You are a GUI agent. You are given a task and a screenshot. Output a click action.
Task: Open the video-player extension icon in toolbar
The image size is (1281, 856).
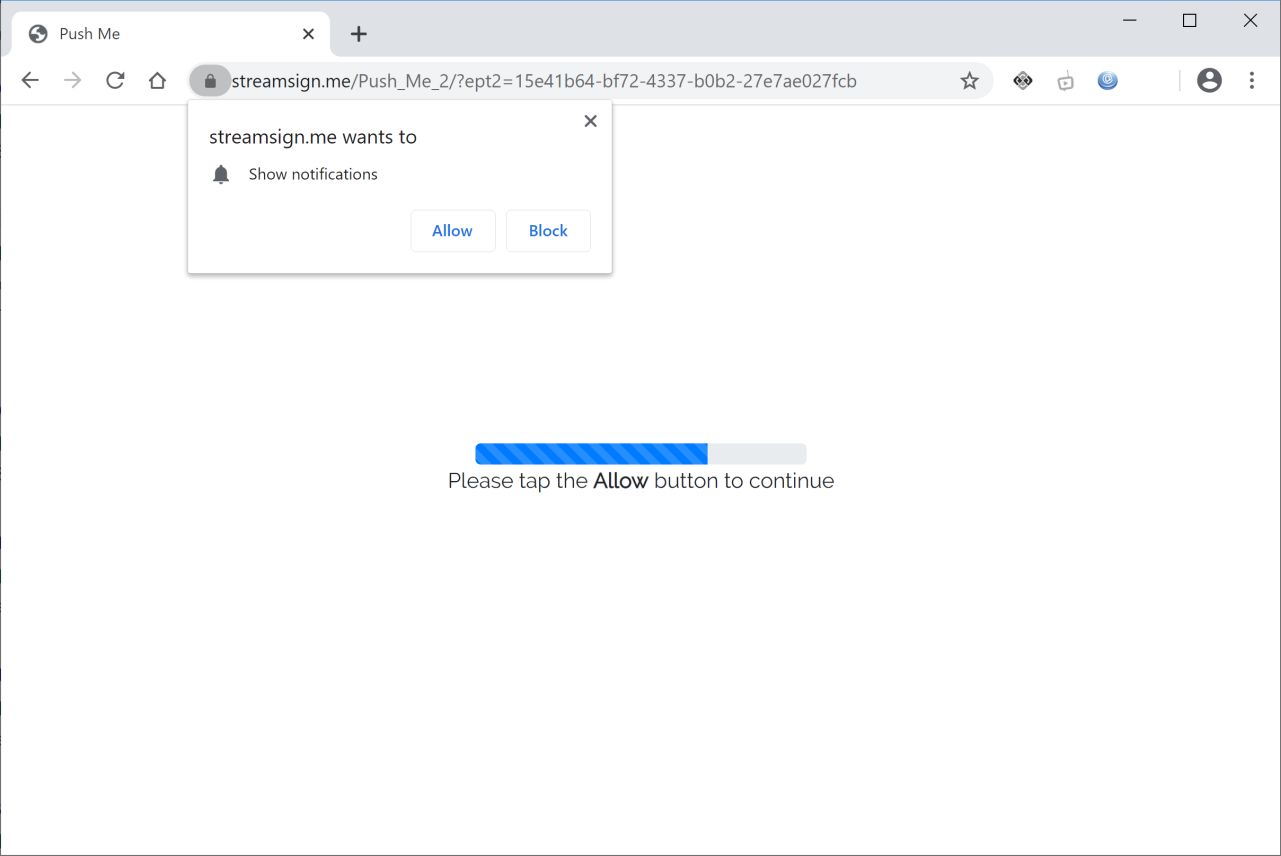[1066, 82]
